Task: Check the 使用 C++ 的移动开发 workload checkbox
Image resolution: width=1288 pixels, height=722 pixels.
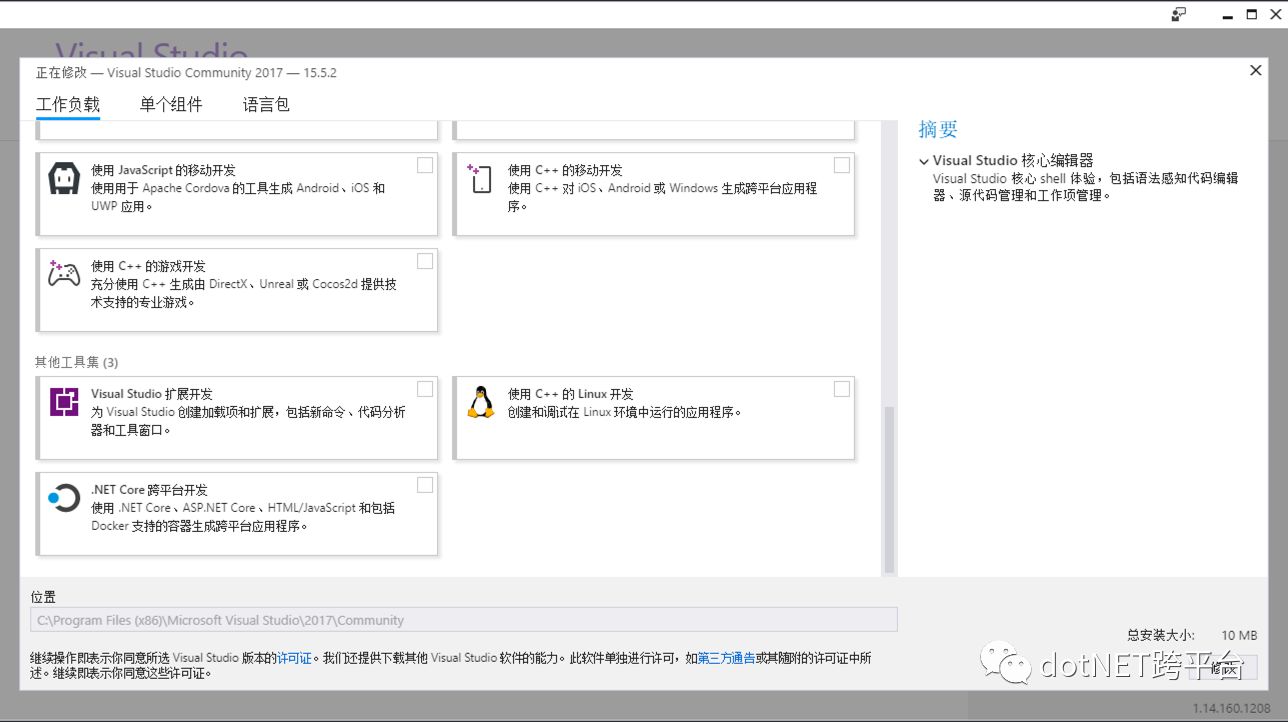Action: [x=842, y=165]
